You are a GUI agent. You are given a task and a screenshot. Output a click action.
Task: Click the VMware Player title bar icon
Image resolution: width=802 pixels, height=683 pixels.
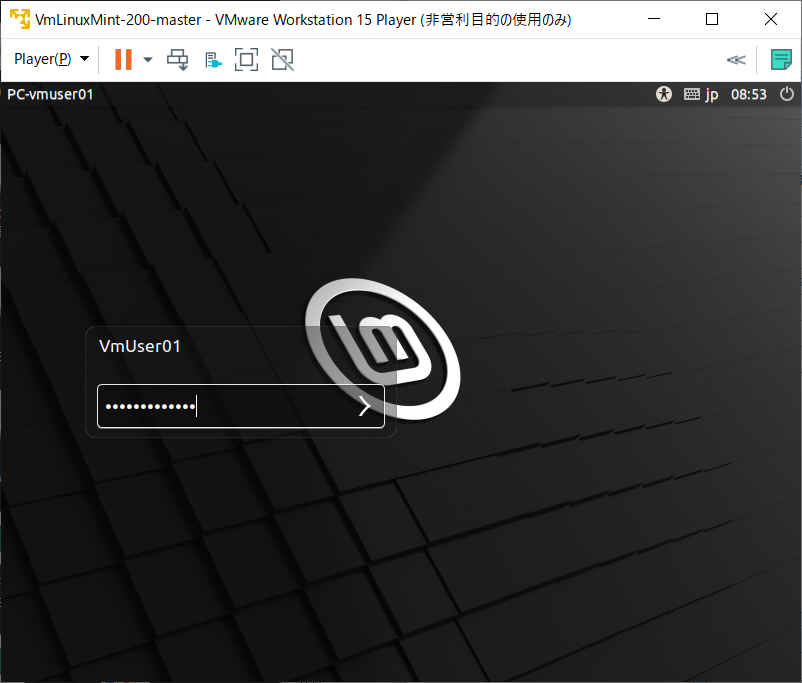(x=20, y=19)
